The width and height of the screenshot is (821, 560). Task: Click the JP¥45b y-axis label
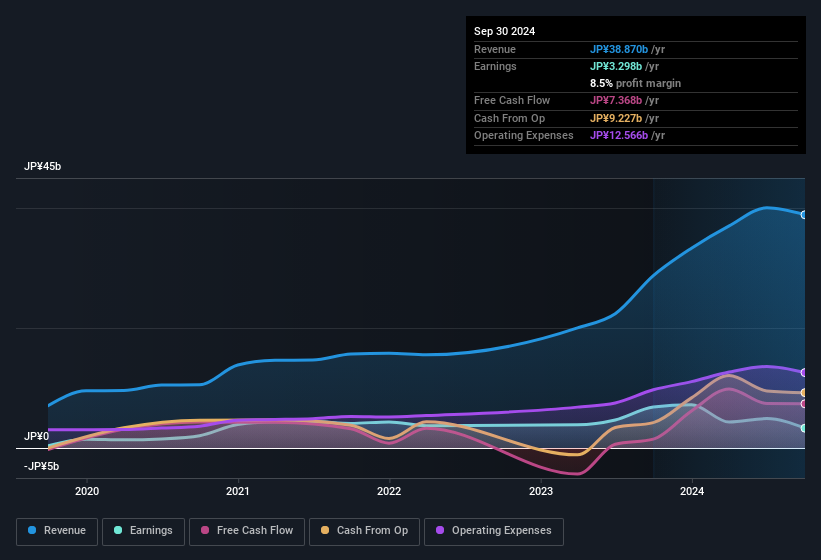[42, 166]
